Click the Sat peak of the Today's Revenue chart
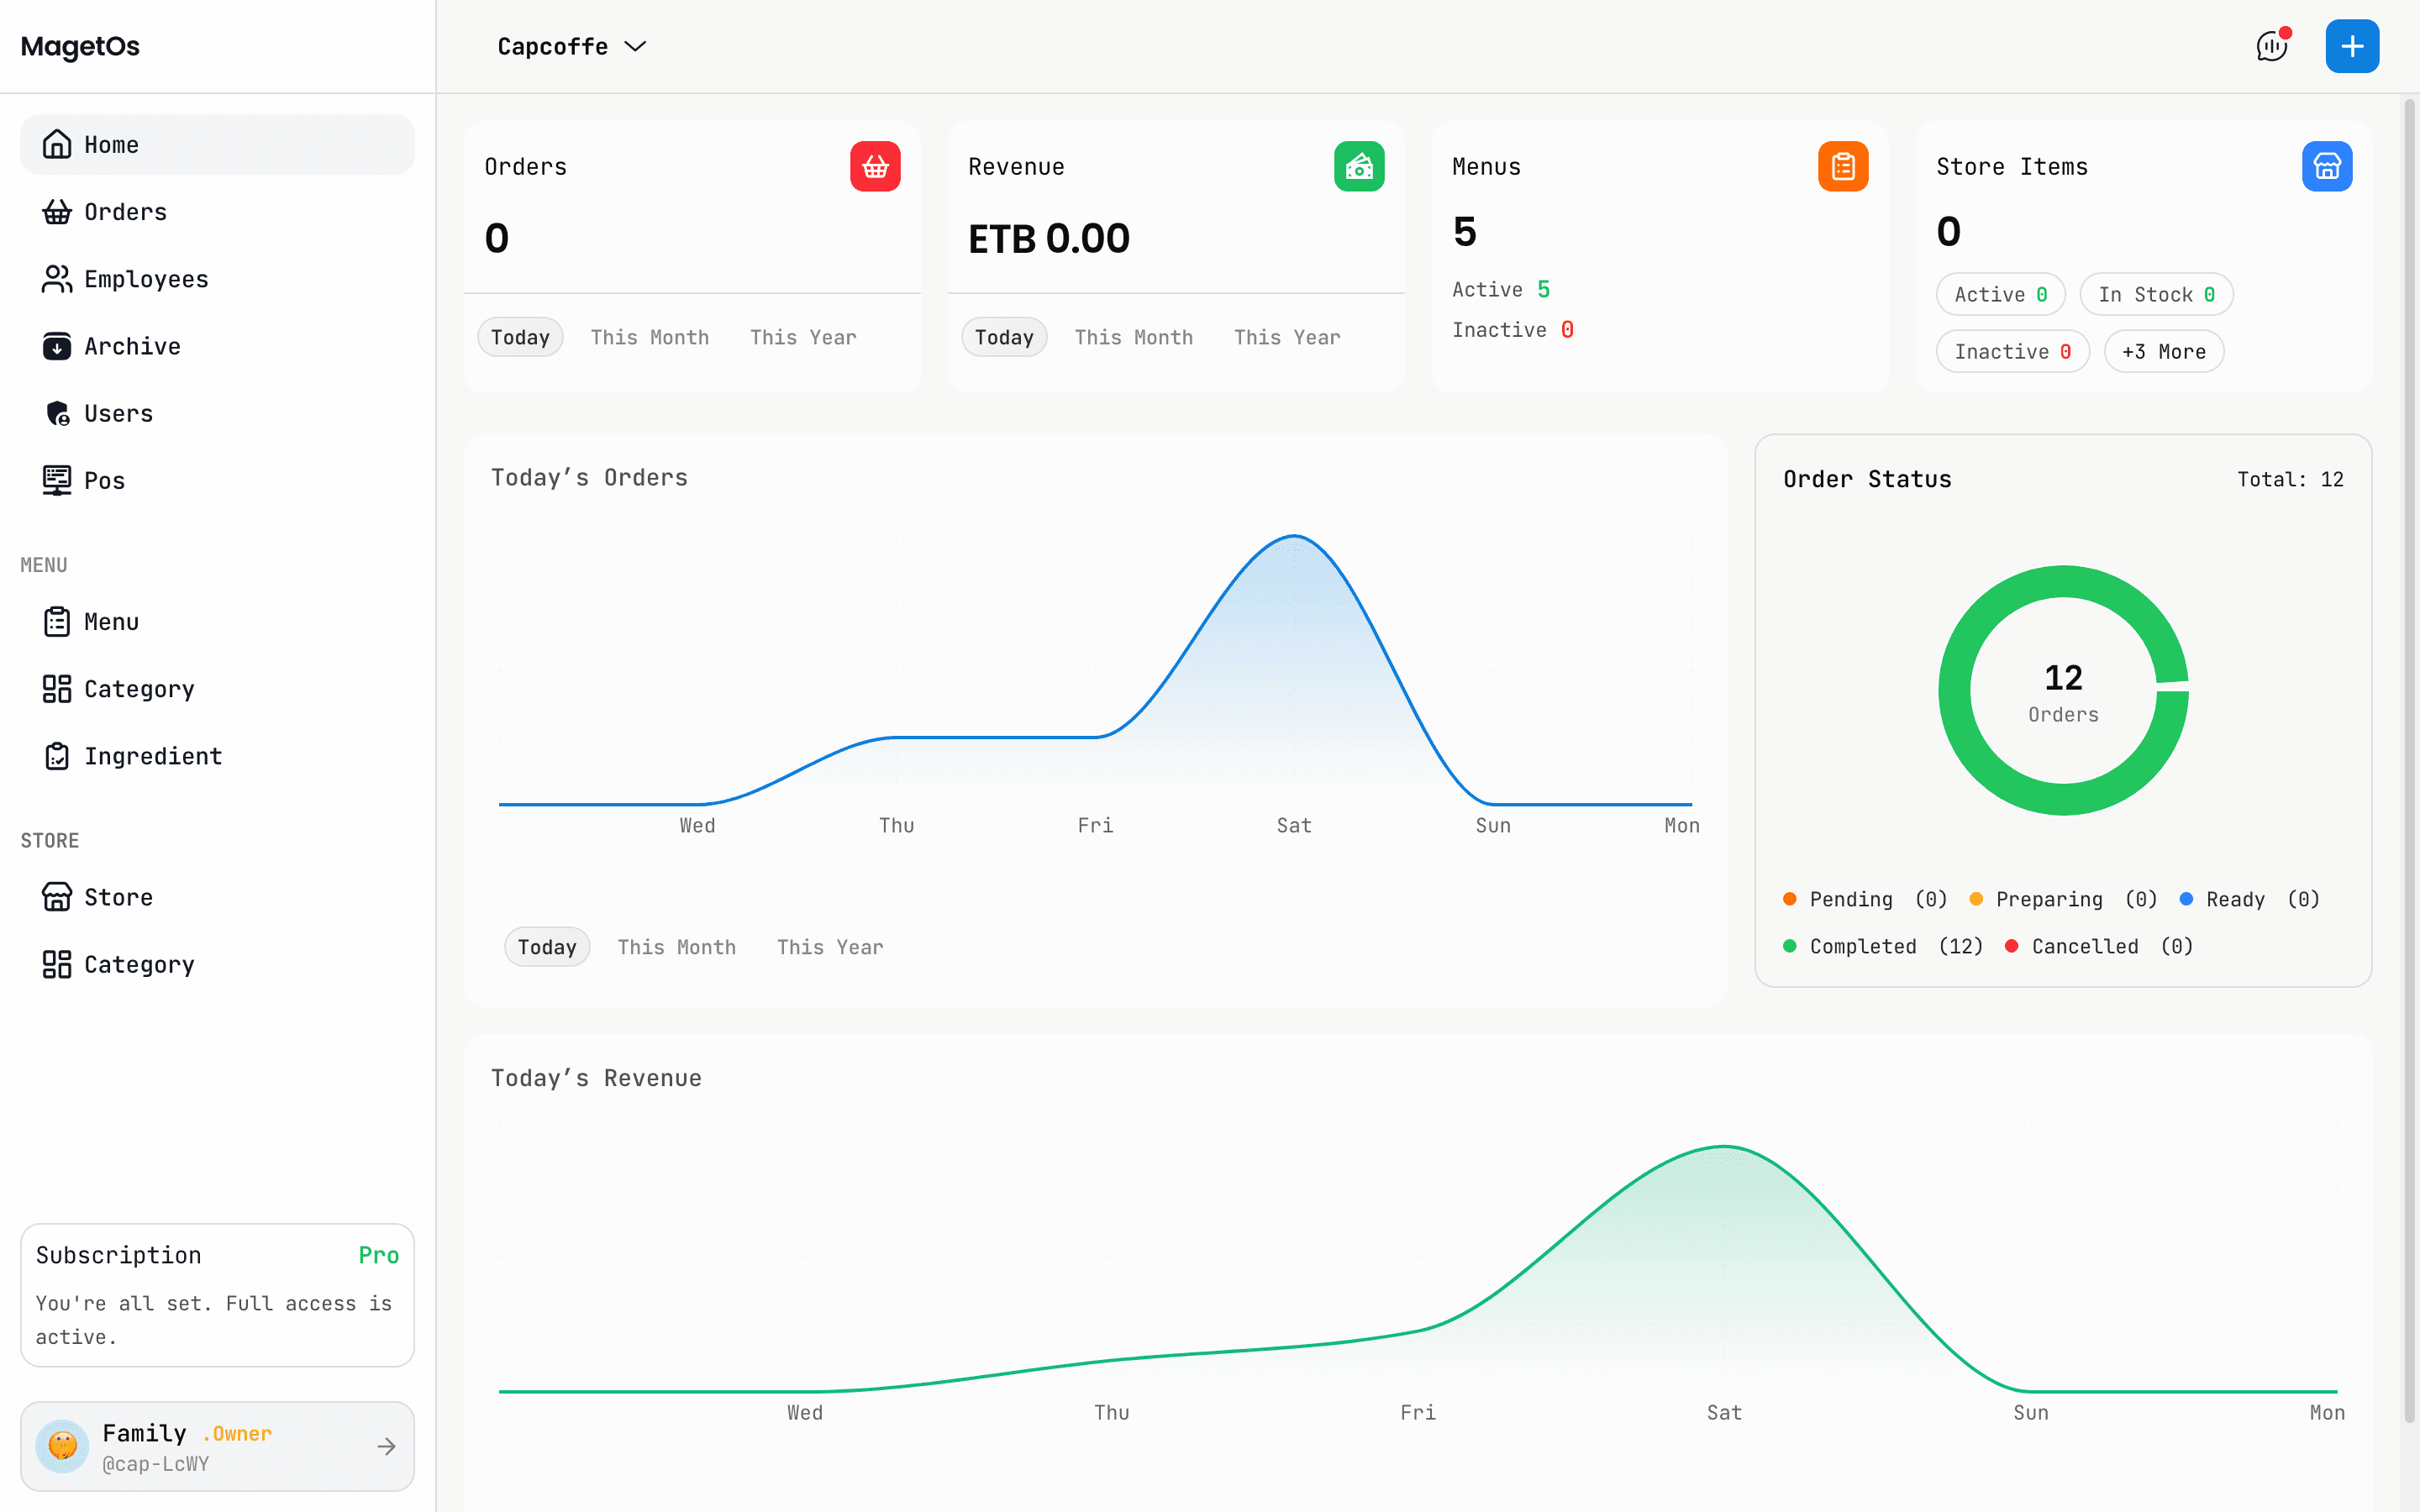The height and width of the screenshot is (1512, 2420). (1724, 1147)
